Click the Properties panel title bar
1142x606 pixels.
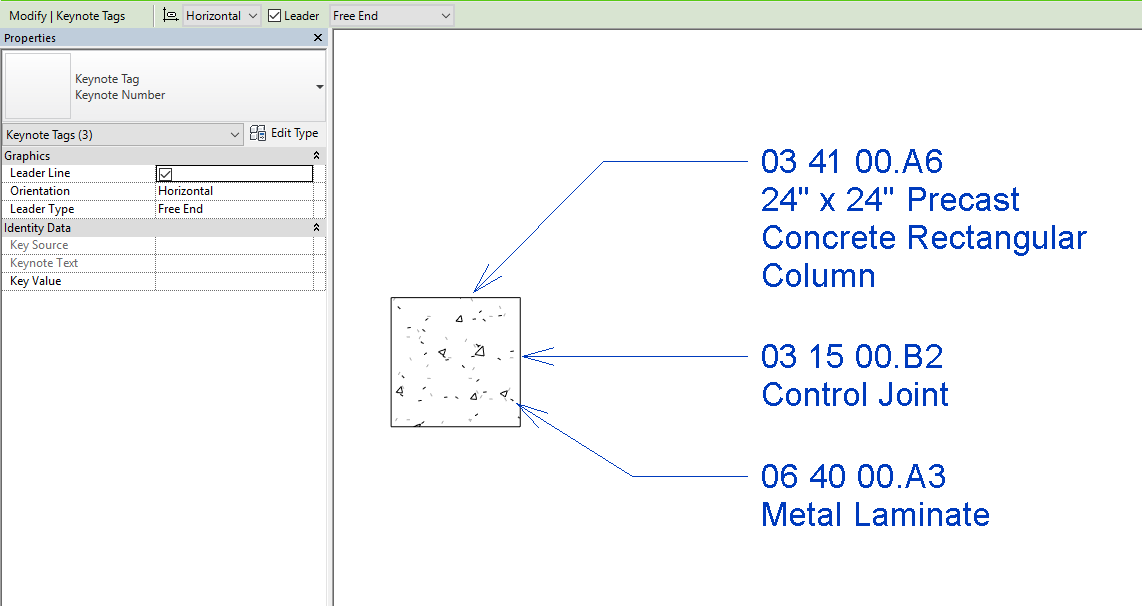pos(150,38)
